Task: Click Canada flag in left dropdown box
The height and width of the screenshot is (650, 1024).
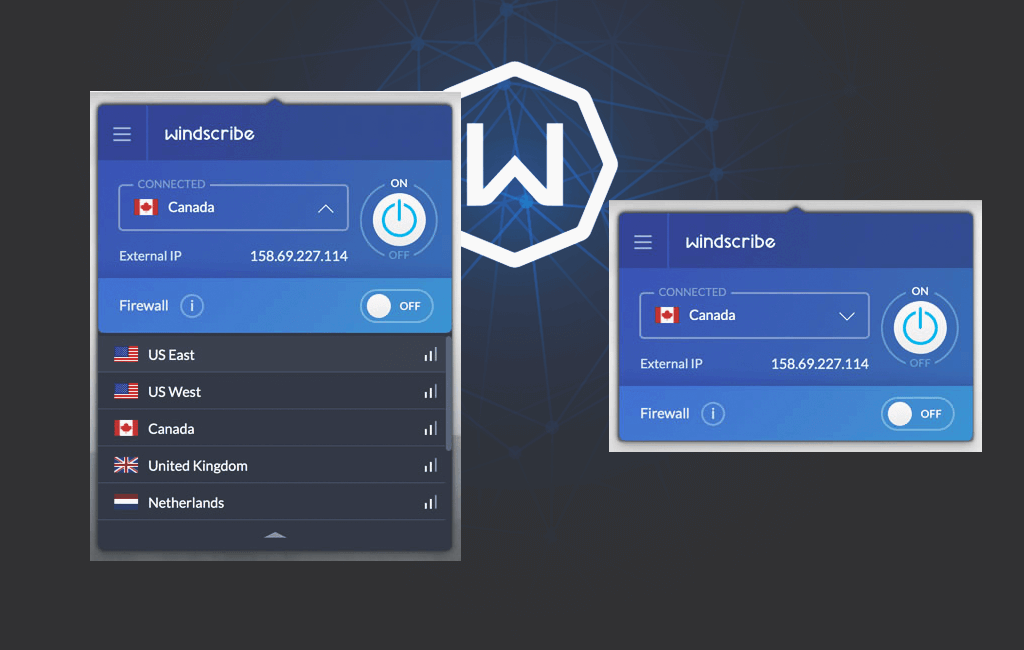Action: (x=146, y=207)
